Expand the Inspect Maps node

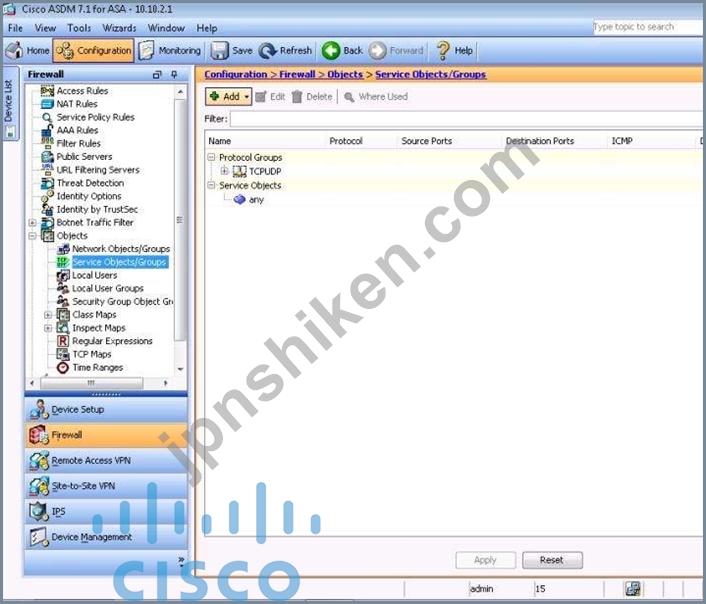click(x=48, y=328)
